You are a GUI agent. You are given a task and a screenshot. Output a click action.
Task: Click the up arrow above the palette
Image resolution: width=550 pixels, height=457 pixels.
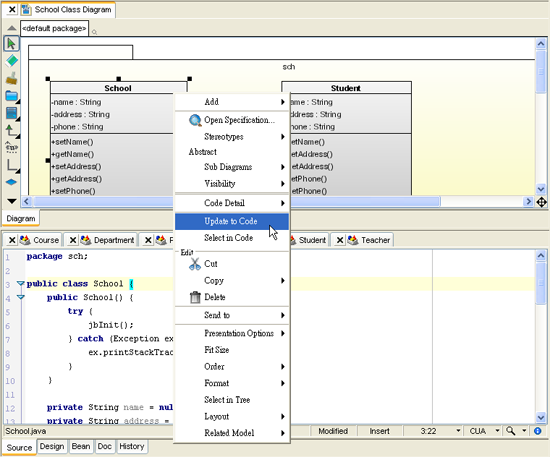(12, 28)
